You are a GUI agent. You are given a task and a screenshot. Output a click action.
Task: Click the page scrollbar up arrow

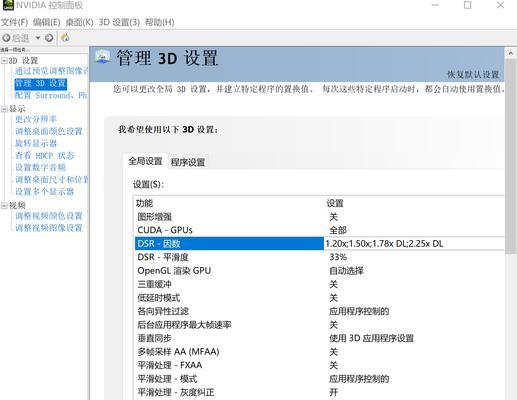[510, 53]
